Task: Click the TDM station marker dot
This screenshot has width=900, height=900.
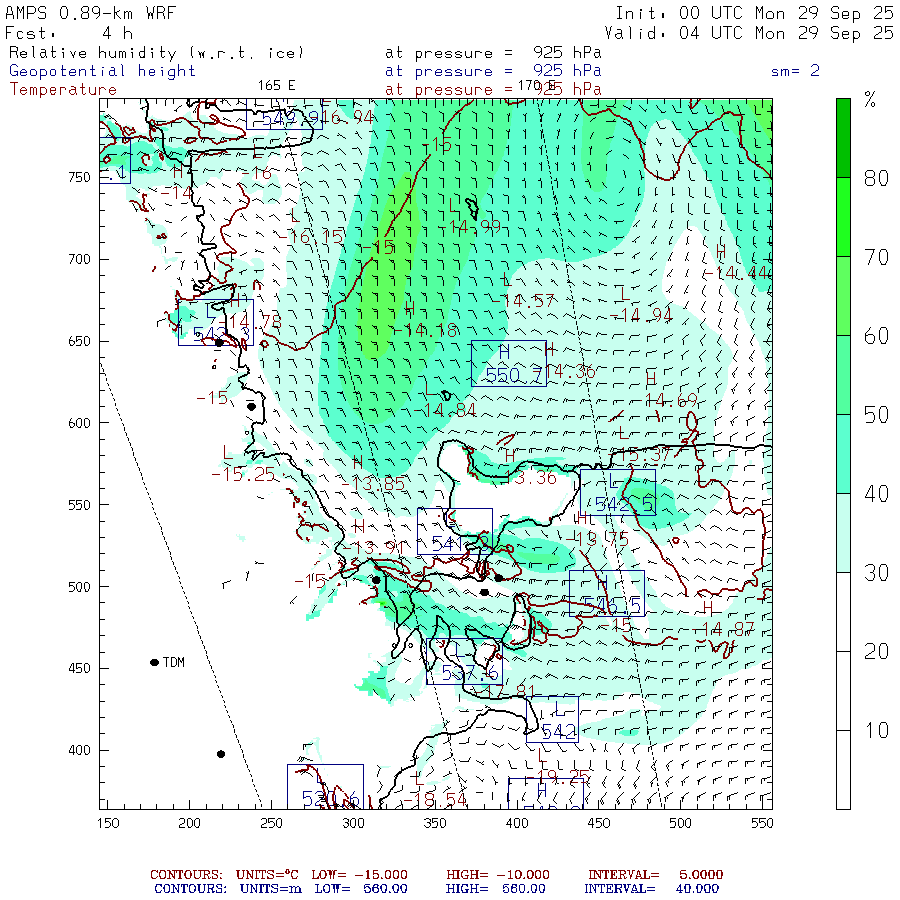Action: coord(154,662)
